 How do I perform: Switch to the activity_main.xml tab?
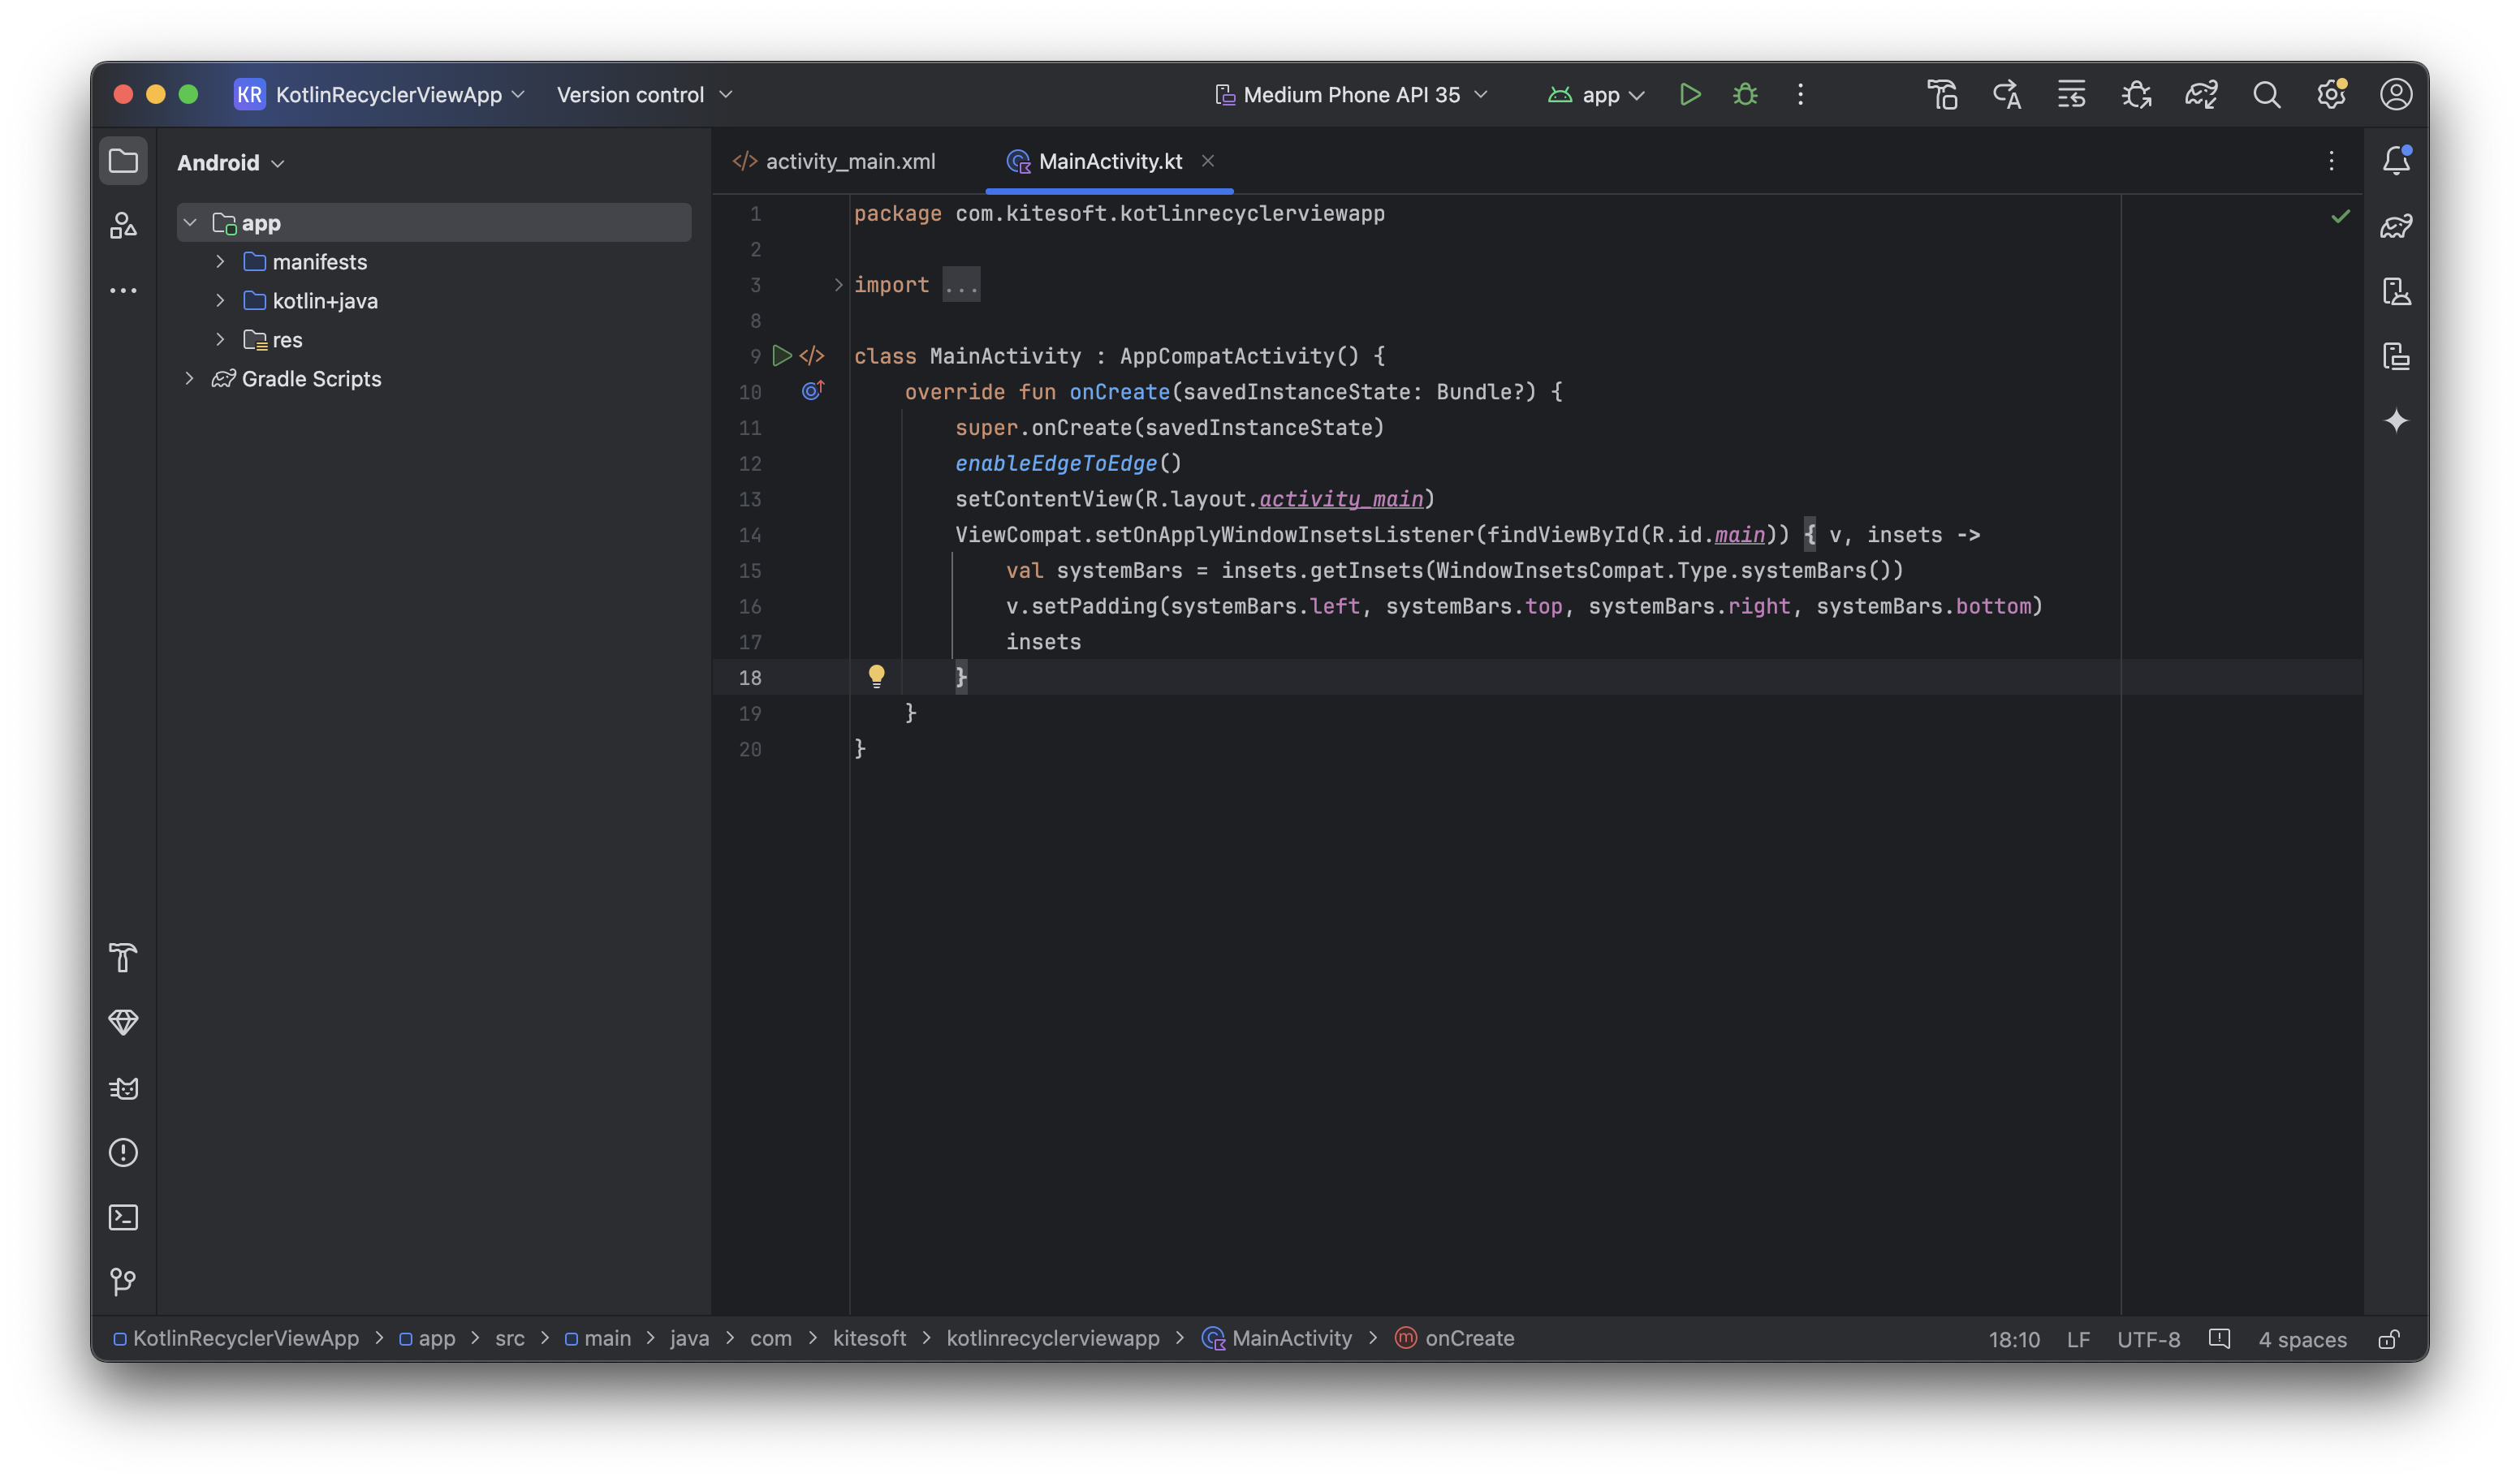pos(849,161)
